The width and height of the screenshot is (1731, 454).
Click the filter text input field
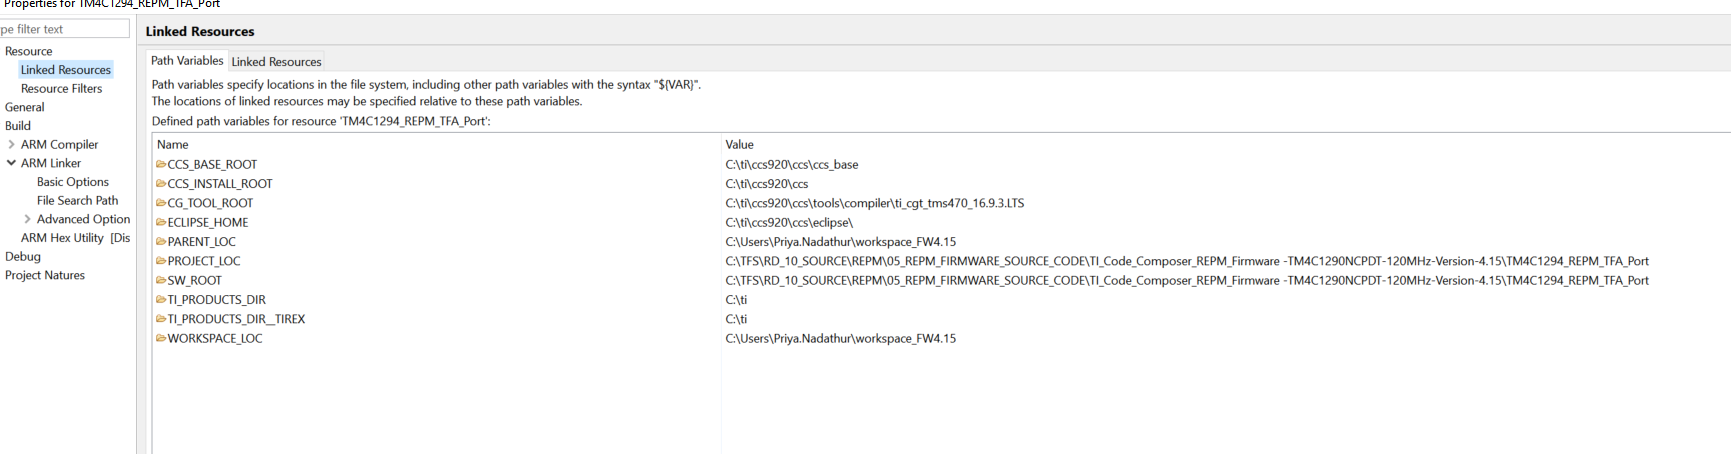coord(64,29)
